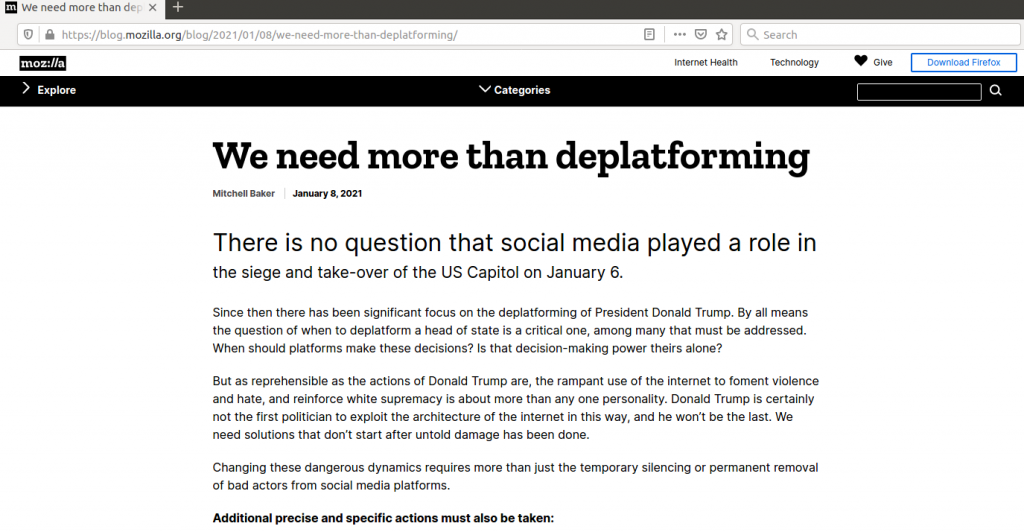Click the 'Changing these dangerous dynamics' paragraph
Image resolution: width=1024 pixels, height=532 pixels.
(515, 477)
